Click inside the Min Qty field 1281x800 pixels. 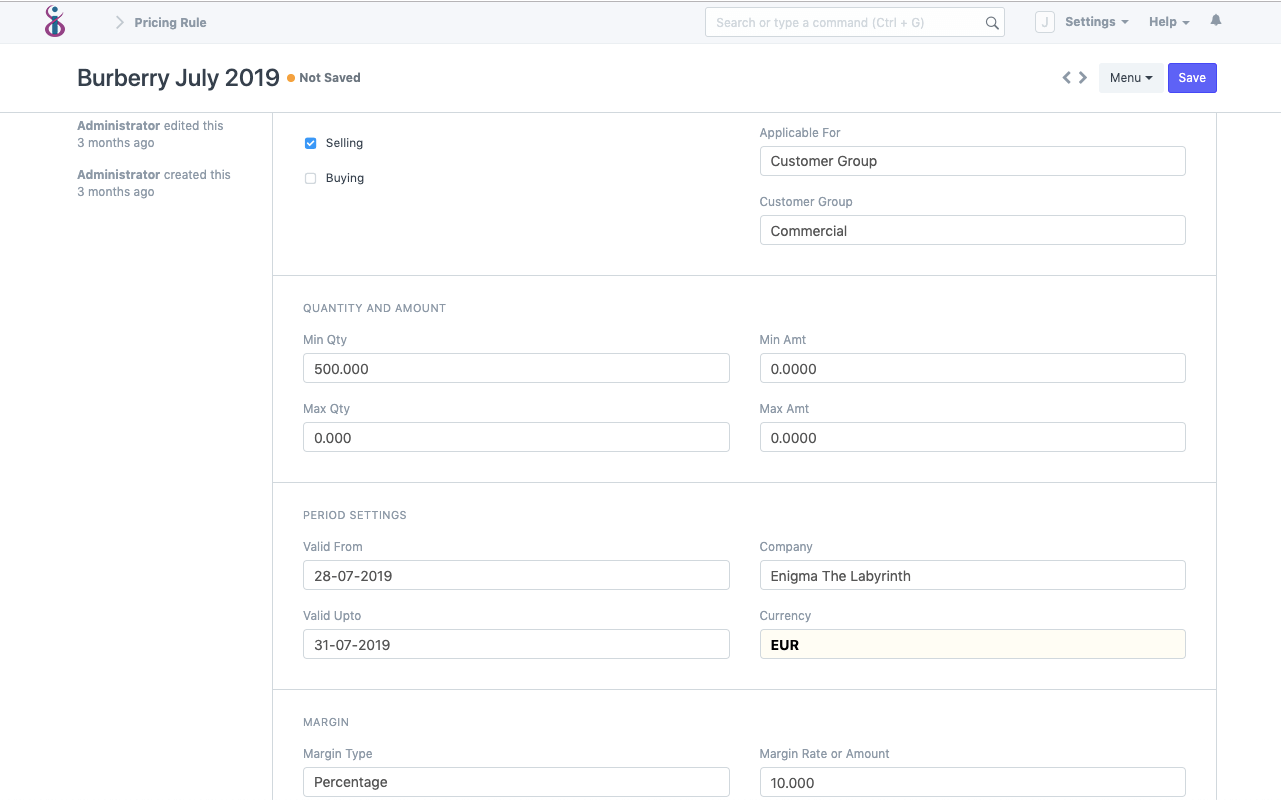(515, 368)
